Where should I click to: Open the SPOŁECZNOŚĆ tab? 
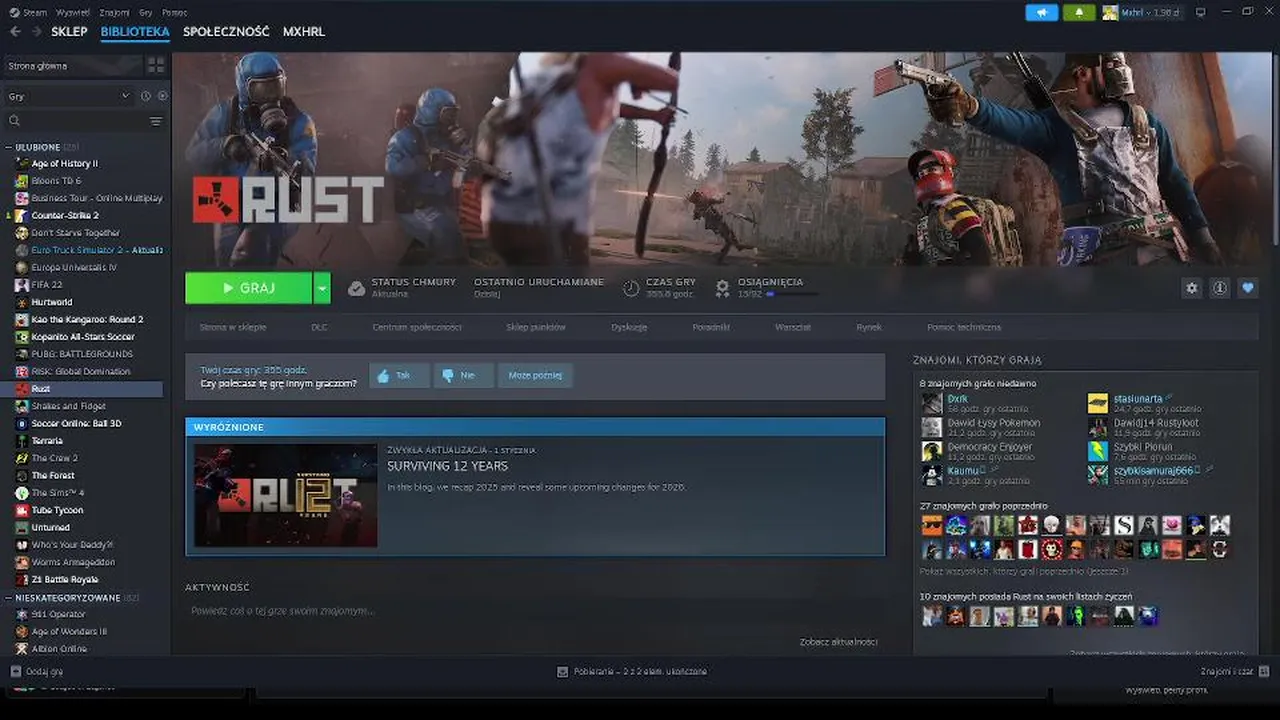pos(226,32)
